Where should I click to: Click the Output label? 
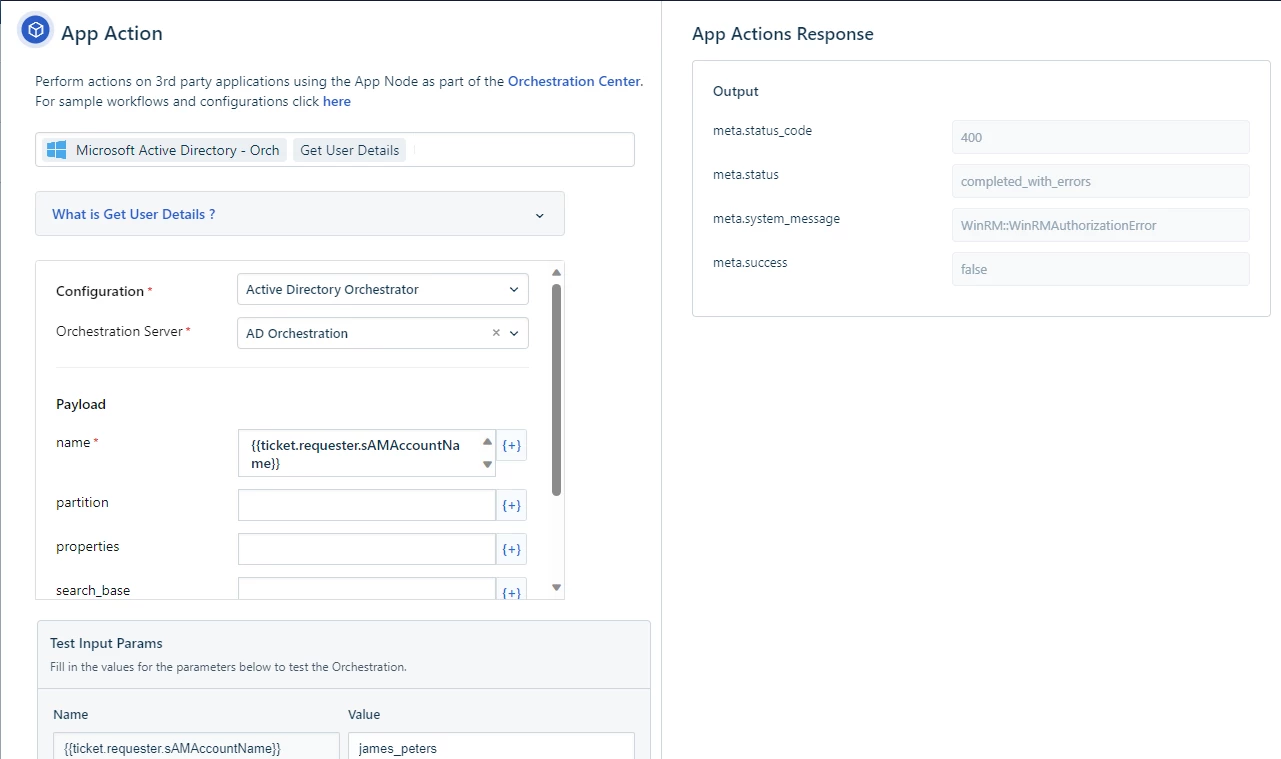(736, 91)
